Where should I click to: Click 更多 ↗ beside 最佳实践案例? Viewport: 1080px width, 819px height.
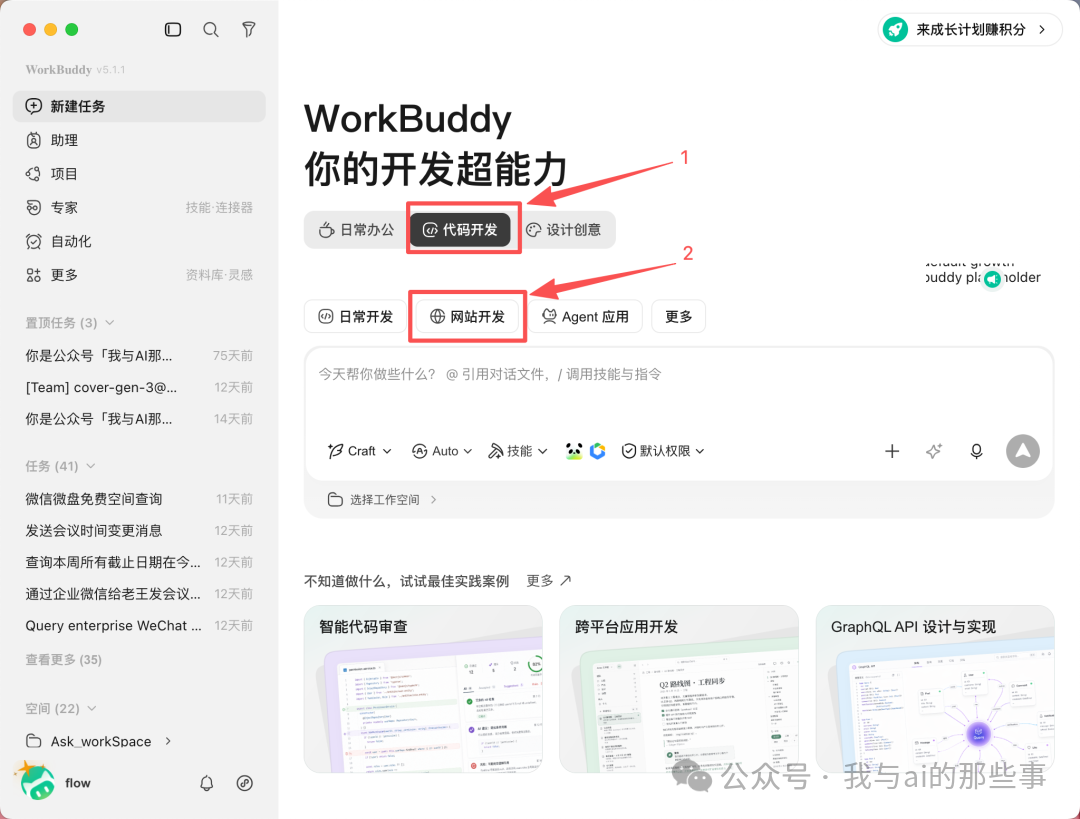coord(549,581)
